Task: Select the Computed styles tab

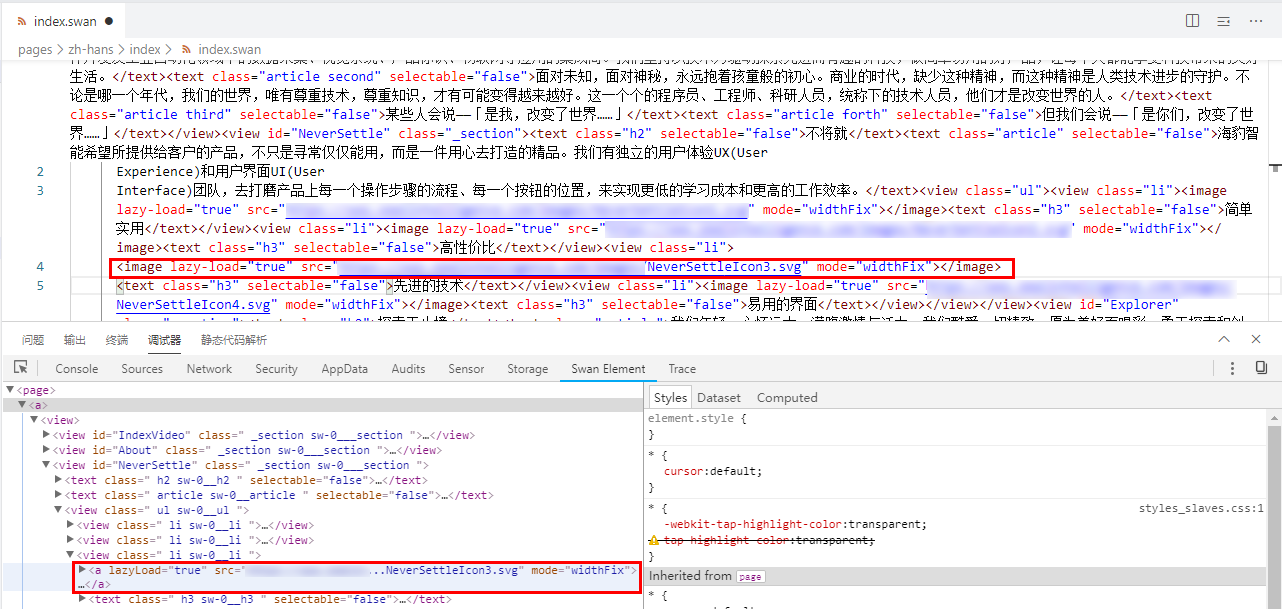Action: (787, 397)
